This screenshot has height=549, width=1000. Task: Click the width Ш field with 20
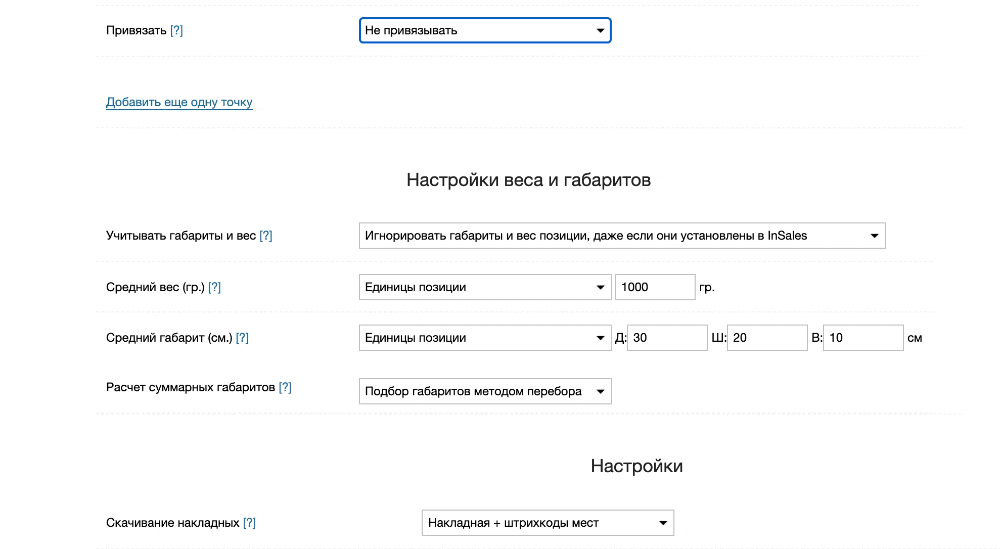tap(766, 338)
